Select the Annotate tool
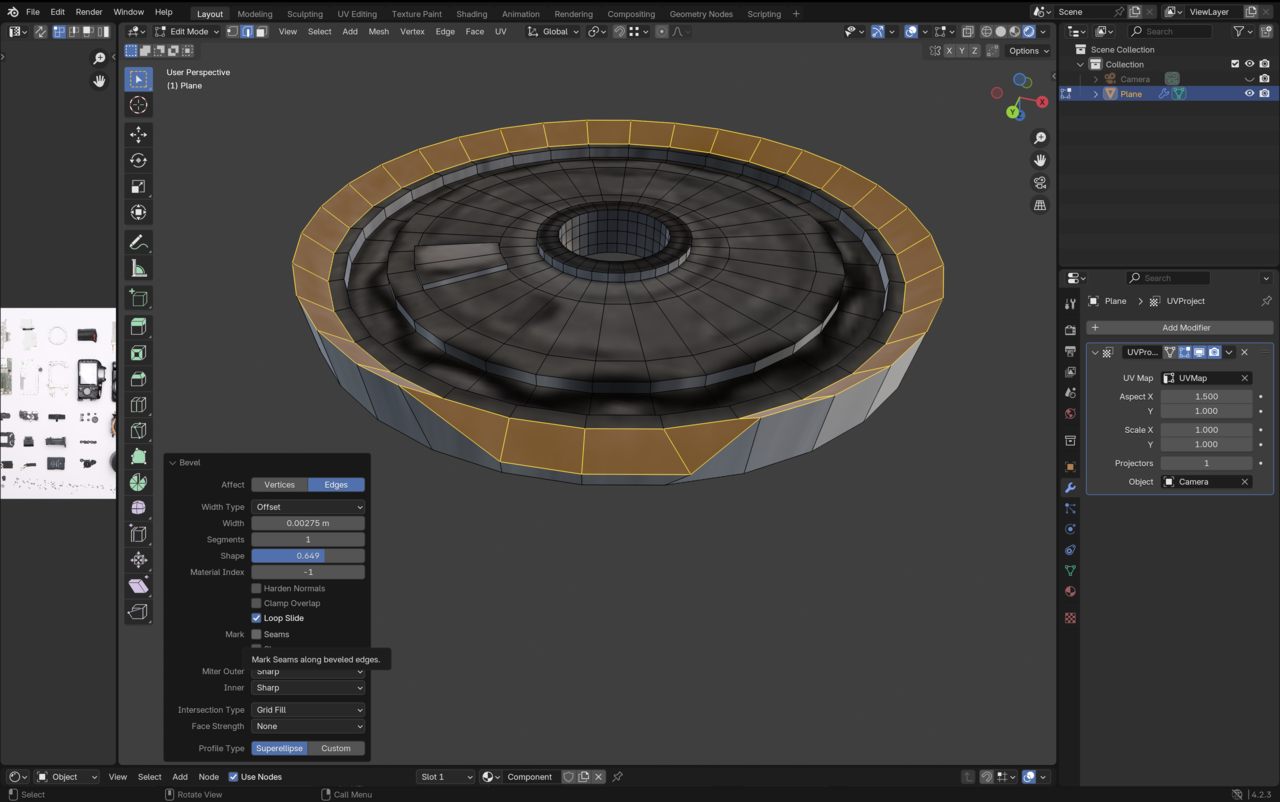Screen dimensions: 1280x802 139,242
